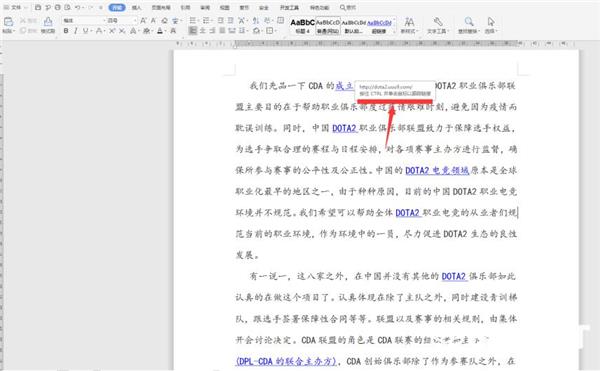Open the 页面布局 Page Layout tab
The height and width of the screenshot is (371, 600).
tap(161, 8)
